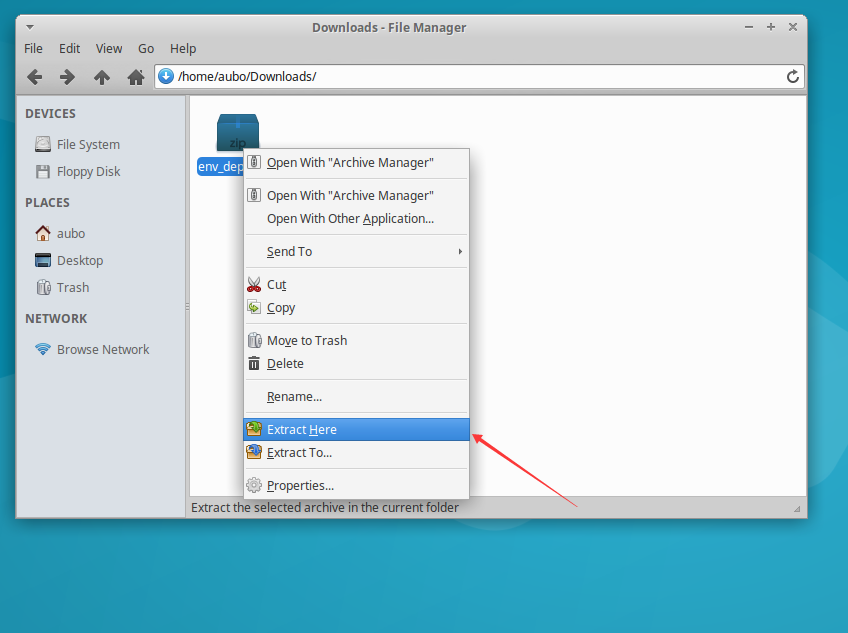The height and width of the screenshot is (633, 848).
Task: Select Floppy Disk in the sidebar
Action: [89, 172]
